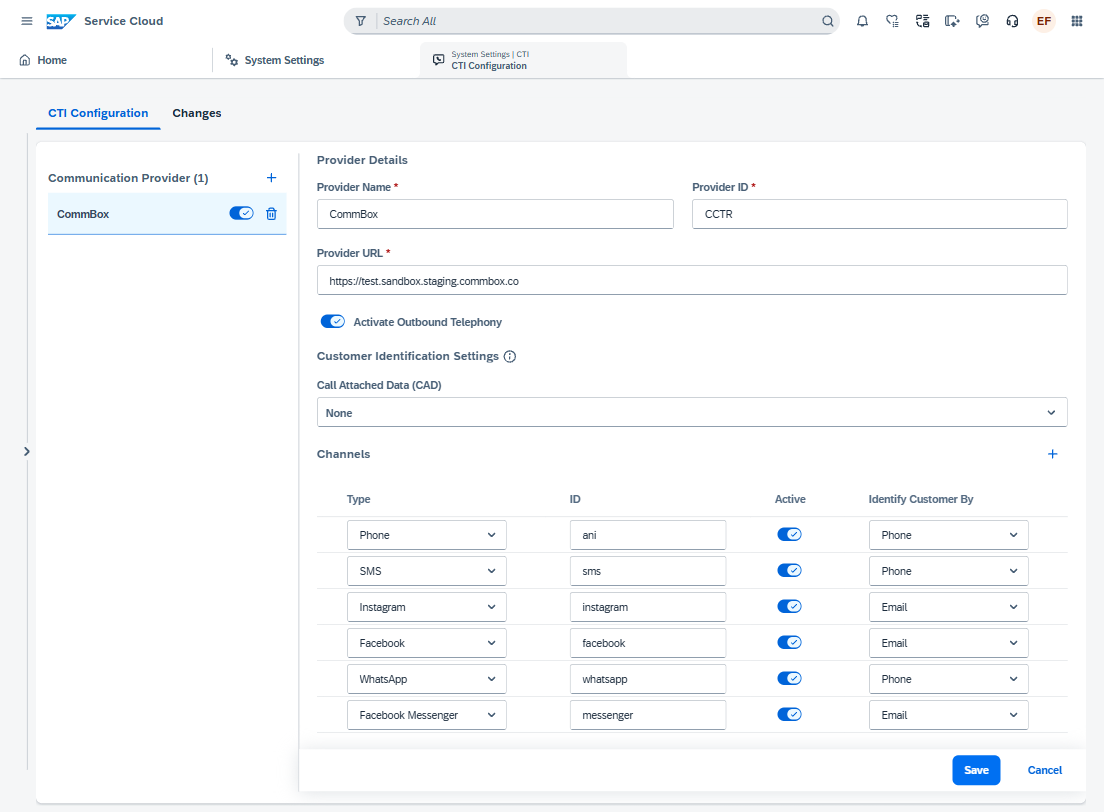Edit the ani channel ID field

tap(648, 535)
